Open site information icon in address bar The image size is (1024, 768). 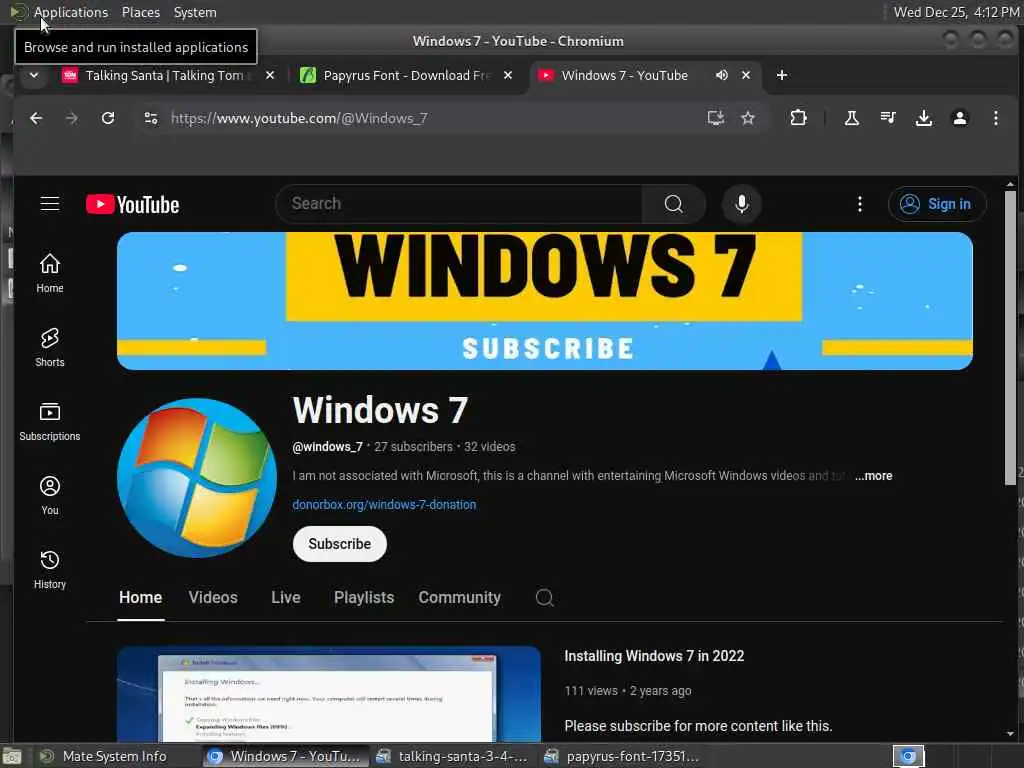click(151, 118)
